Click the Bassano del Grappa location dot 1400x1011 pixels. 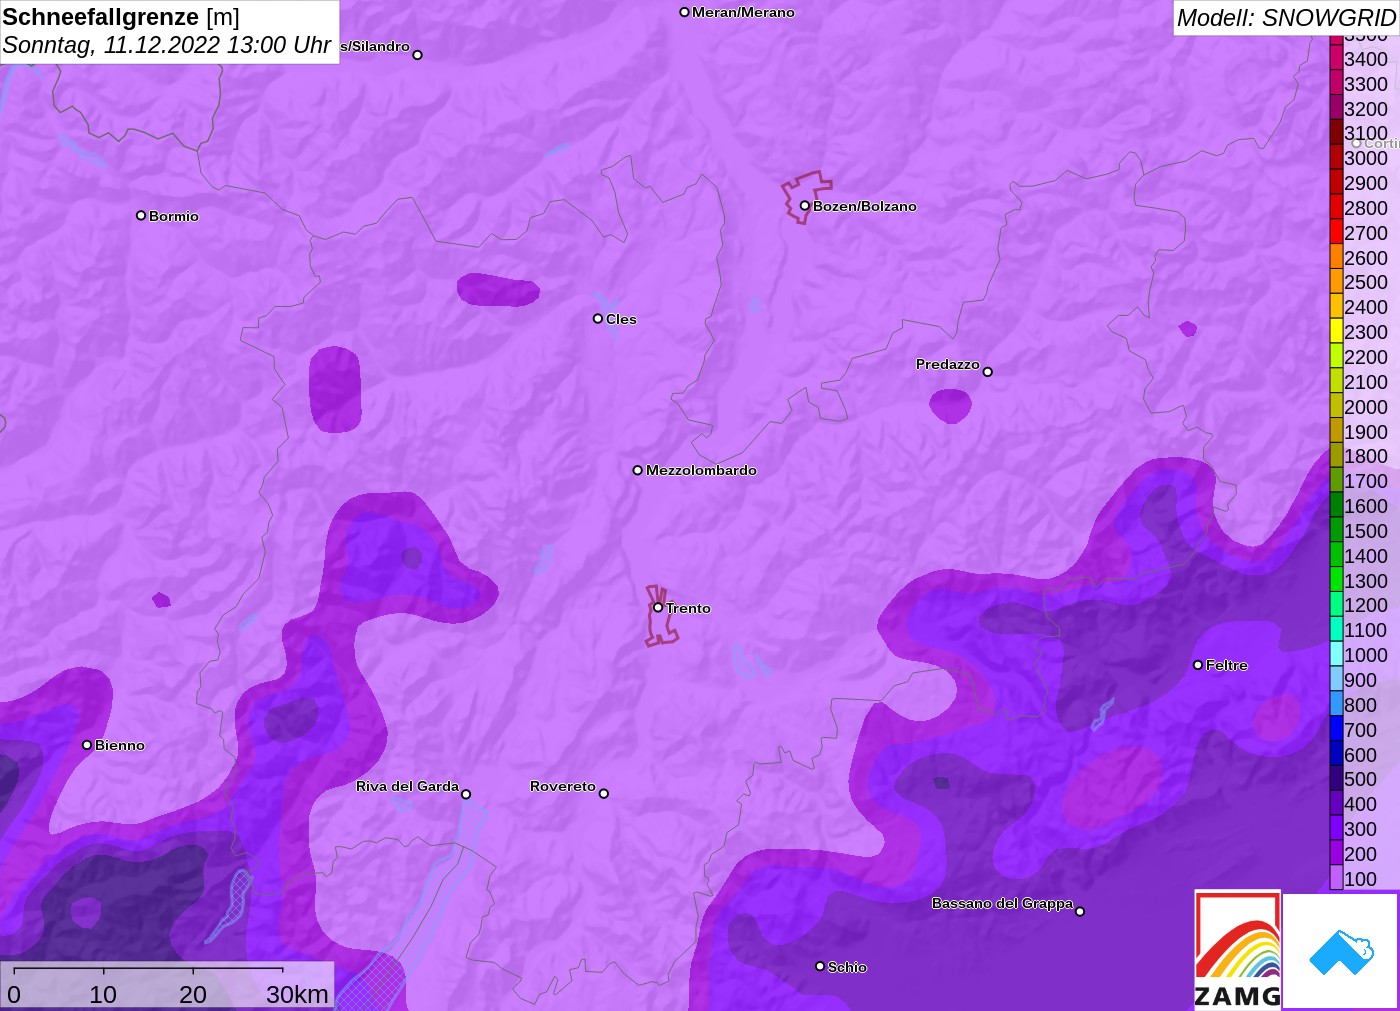pyautogui.click(x=1080, y=911)
